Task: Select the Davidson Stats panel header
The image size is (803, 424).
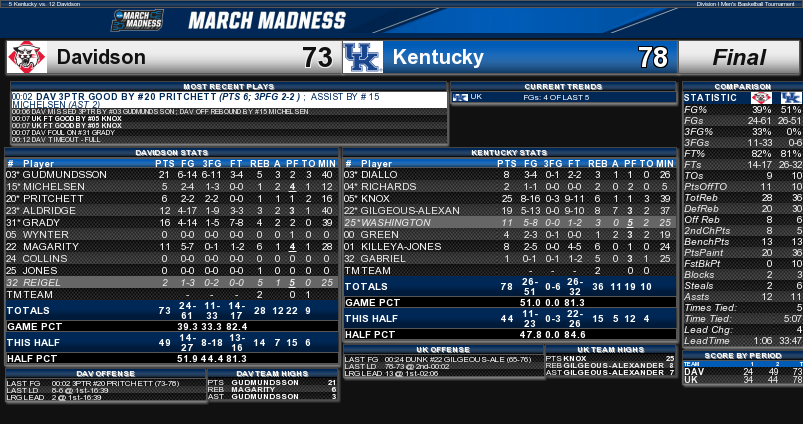Action: 172,153
